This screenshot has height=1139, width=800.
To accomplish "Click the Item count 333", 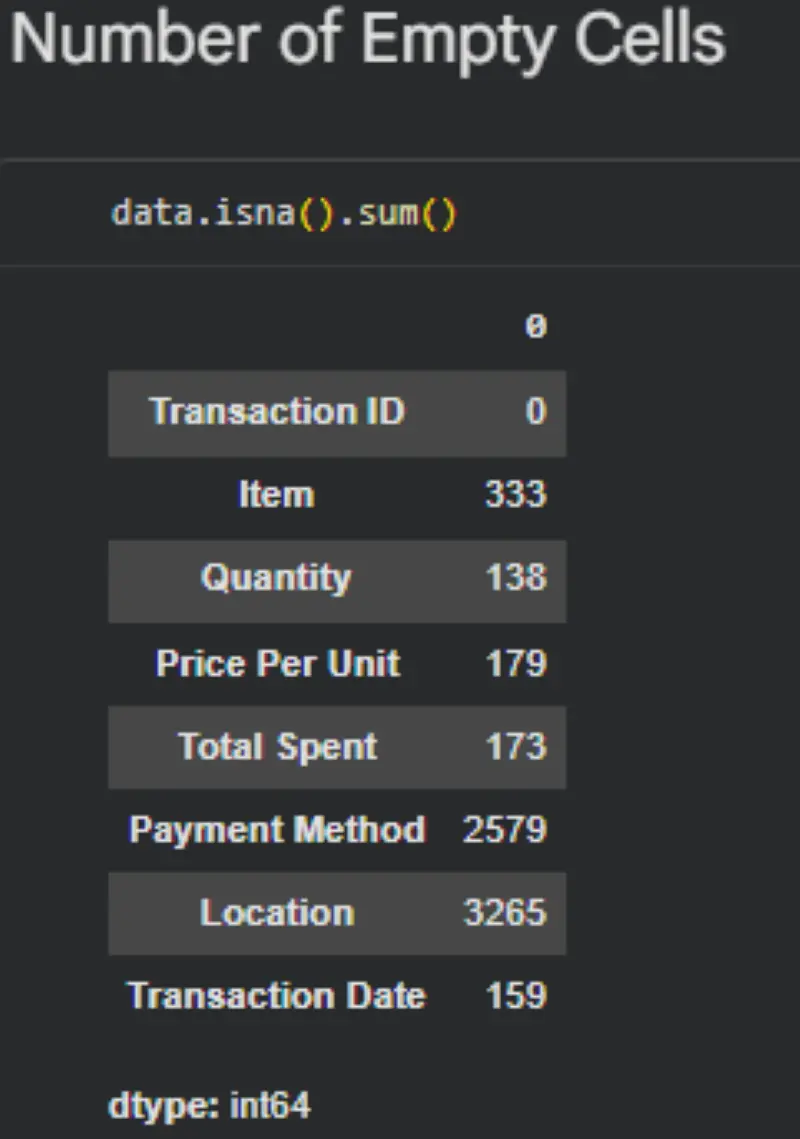I will coord(516,495).
